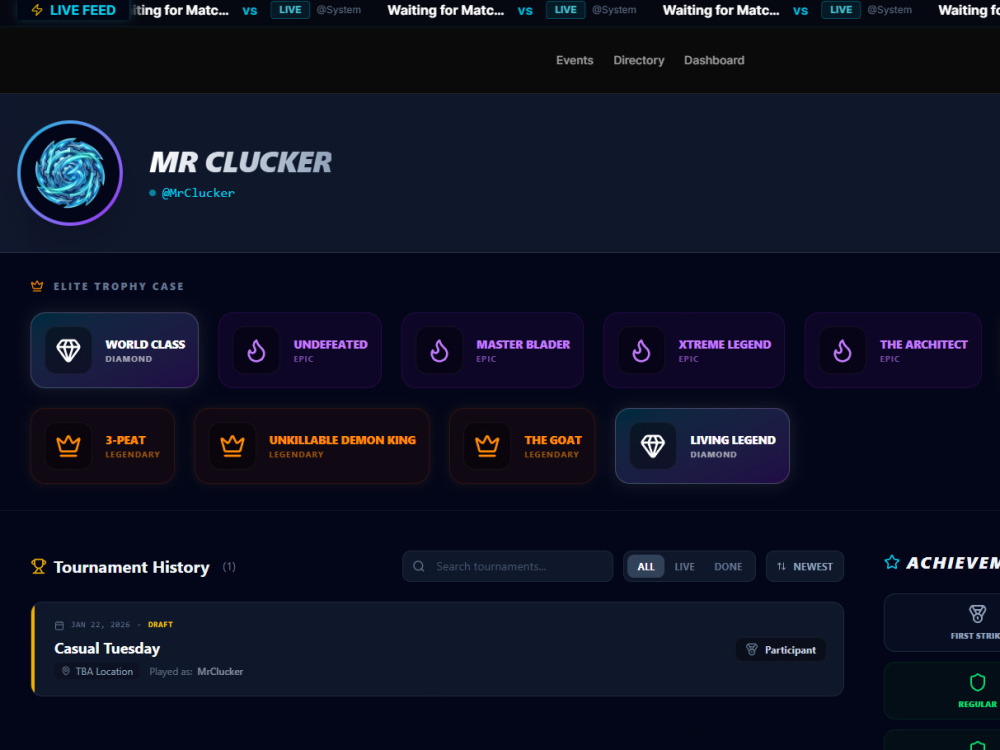Viewport: 1000px width, 750px height.
Task: Click the Xtreme Legend trophy label
Action: coord(724,344)
